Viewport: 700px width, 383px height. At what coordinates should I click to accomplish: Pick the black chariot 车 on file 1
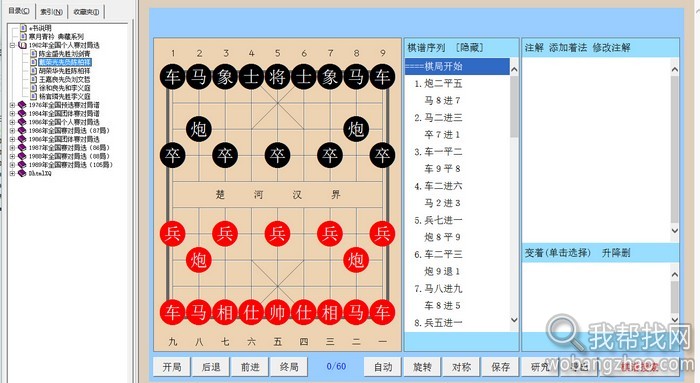[172, 77]
